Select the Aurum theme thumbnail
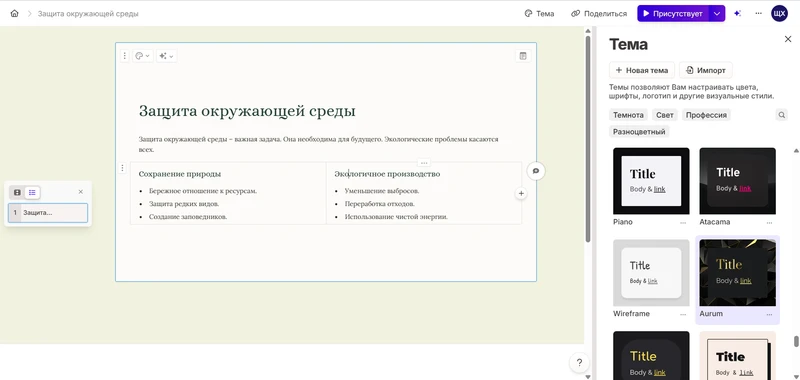The width and height of the screenshot is (800, 380). tap(737, 273)
